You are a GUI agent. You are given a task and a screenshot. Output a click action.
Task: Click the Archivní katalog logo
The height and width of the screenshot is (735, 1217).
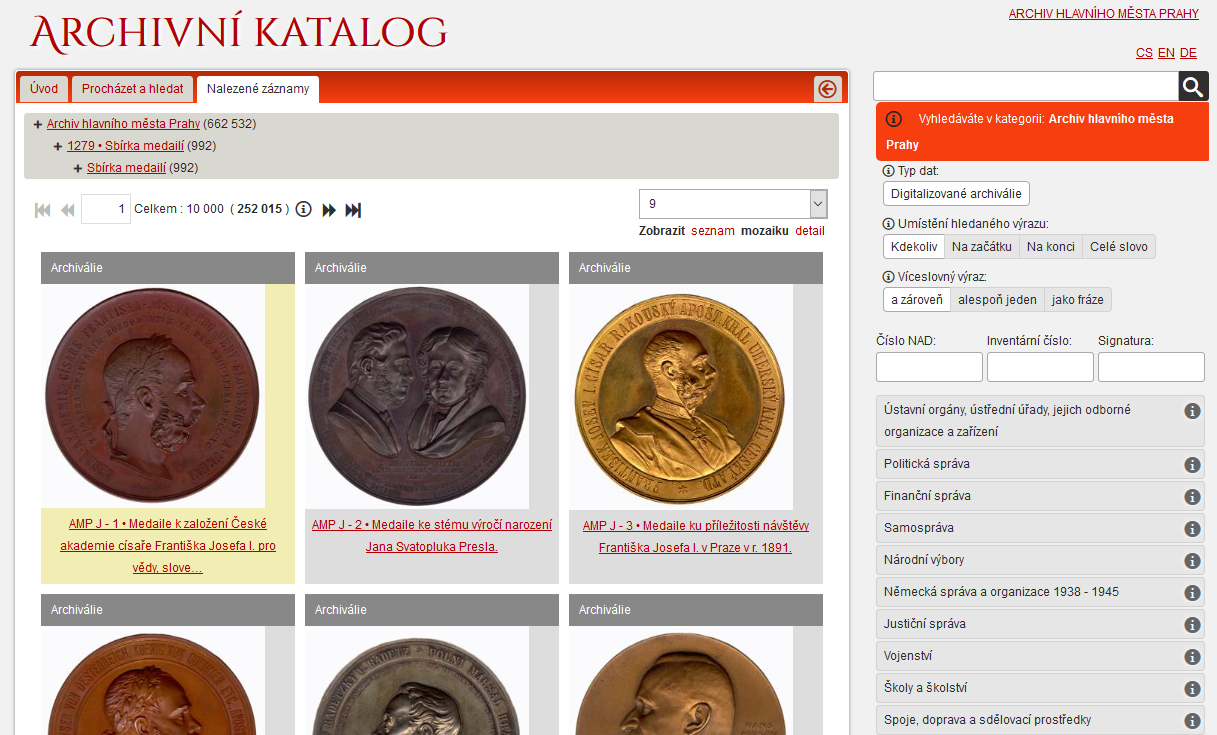(238, 33)
